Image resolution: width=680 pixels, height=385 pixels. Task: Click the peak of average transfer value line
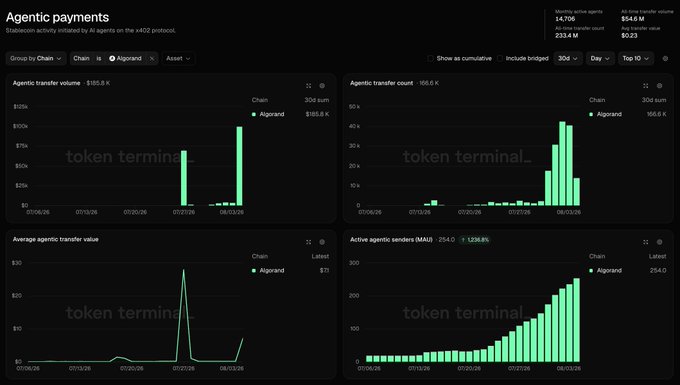[x=183, y=270]
